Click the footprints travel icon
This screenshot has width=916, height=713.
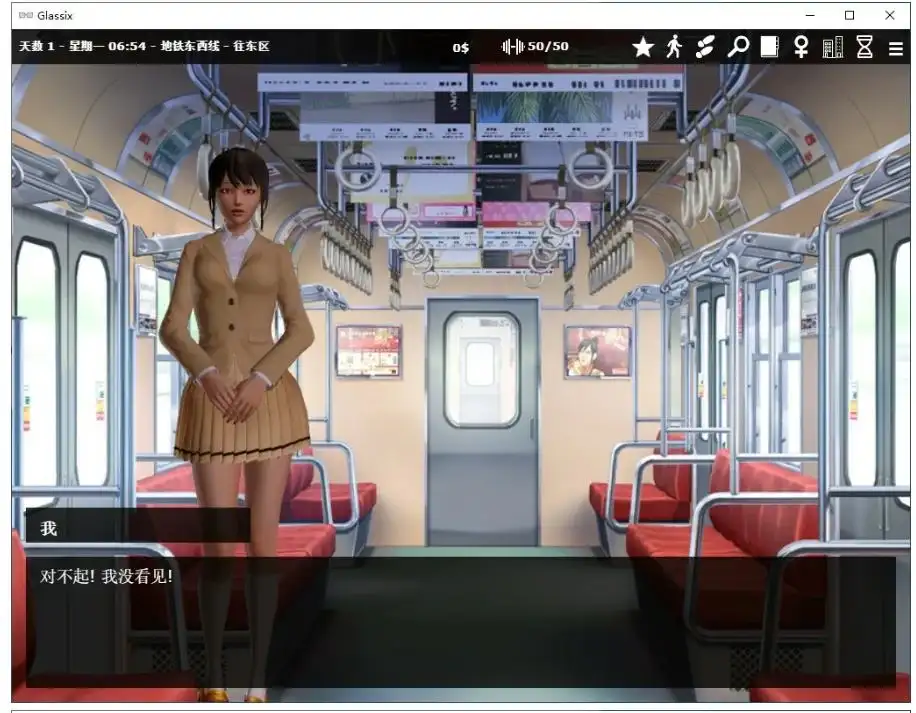tap(707, 46)
